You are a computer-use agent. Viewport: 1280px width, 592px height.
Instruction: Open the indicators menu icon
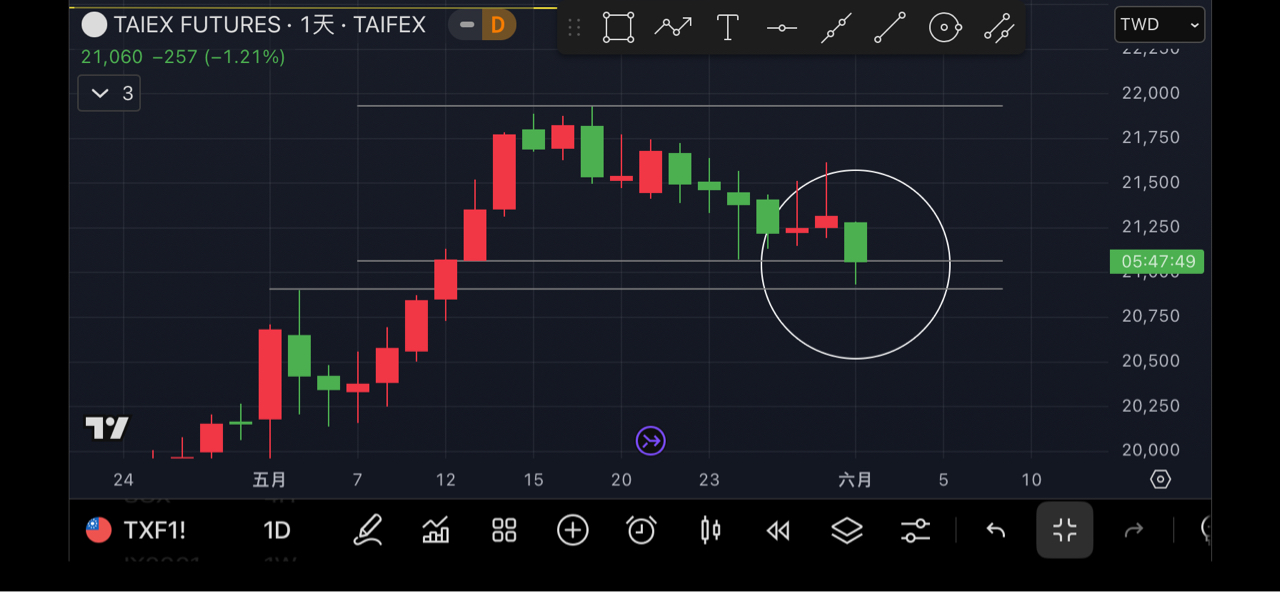pyautogui.click(x=436, y=530)
